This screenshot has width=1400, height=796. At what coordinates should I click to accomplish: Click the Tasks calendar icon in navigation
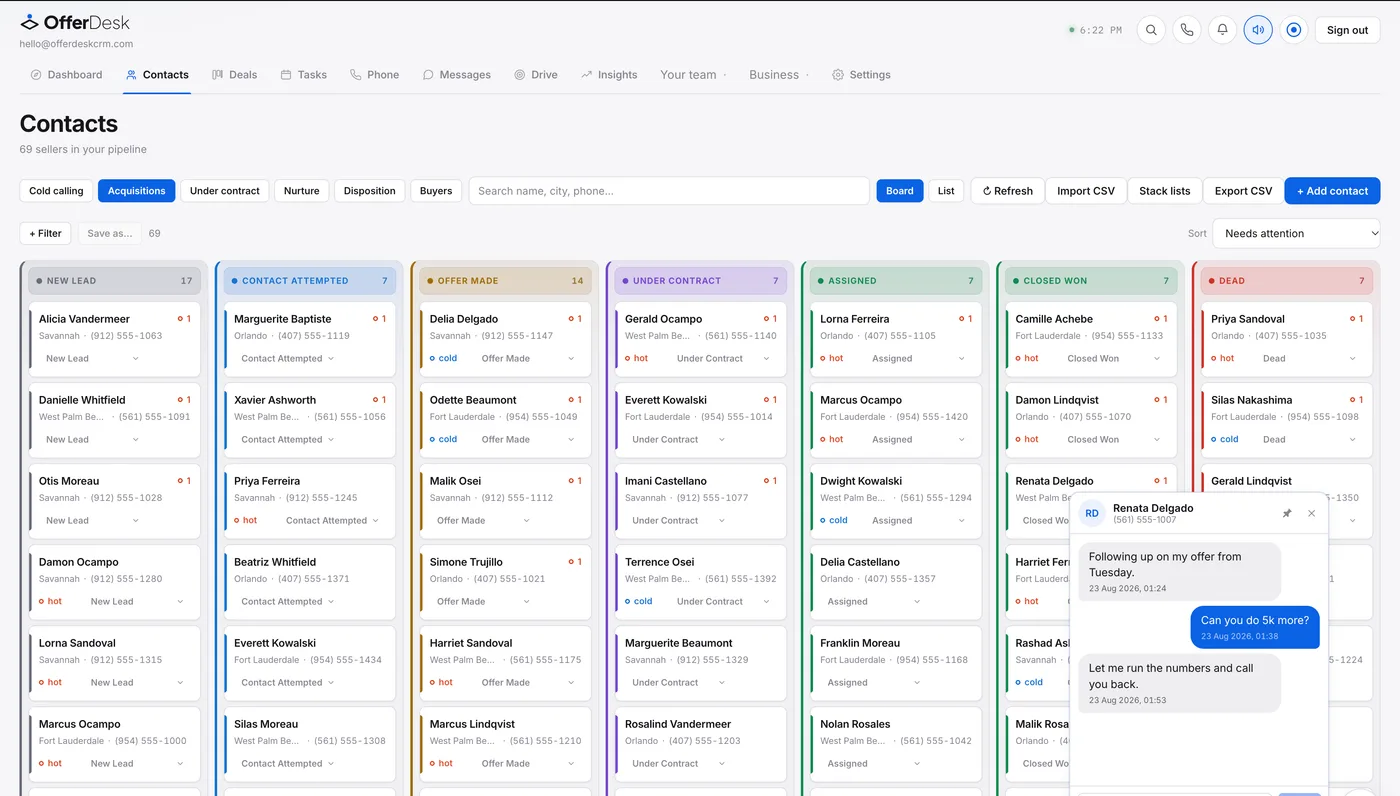[x=286, y=75]
